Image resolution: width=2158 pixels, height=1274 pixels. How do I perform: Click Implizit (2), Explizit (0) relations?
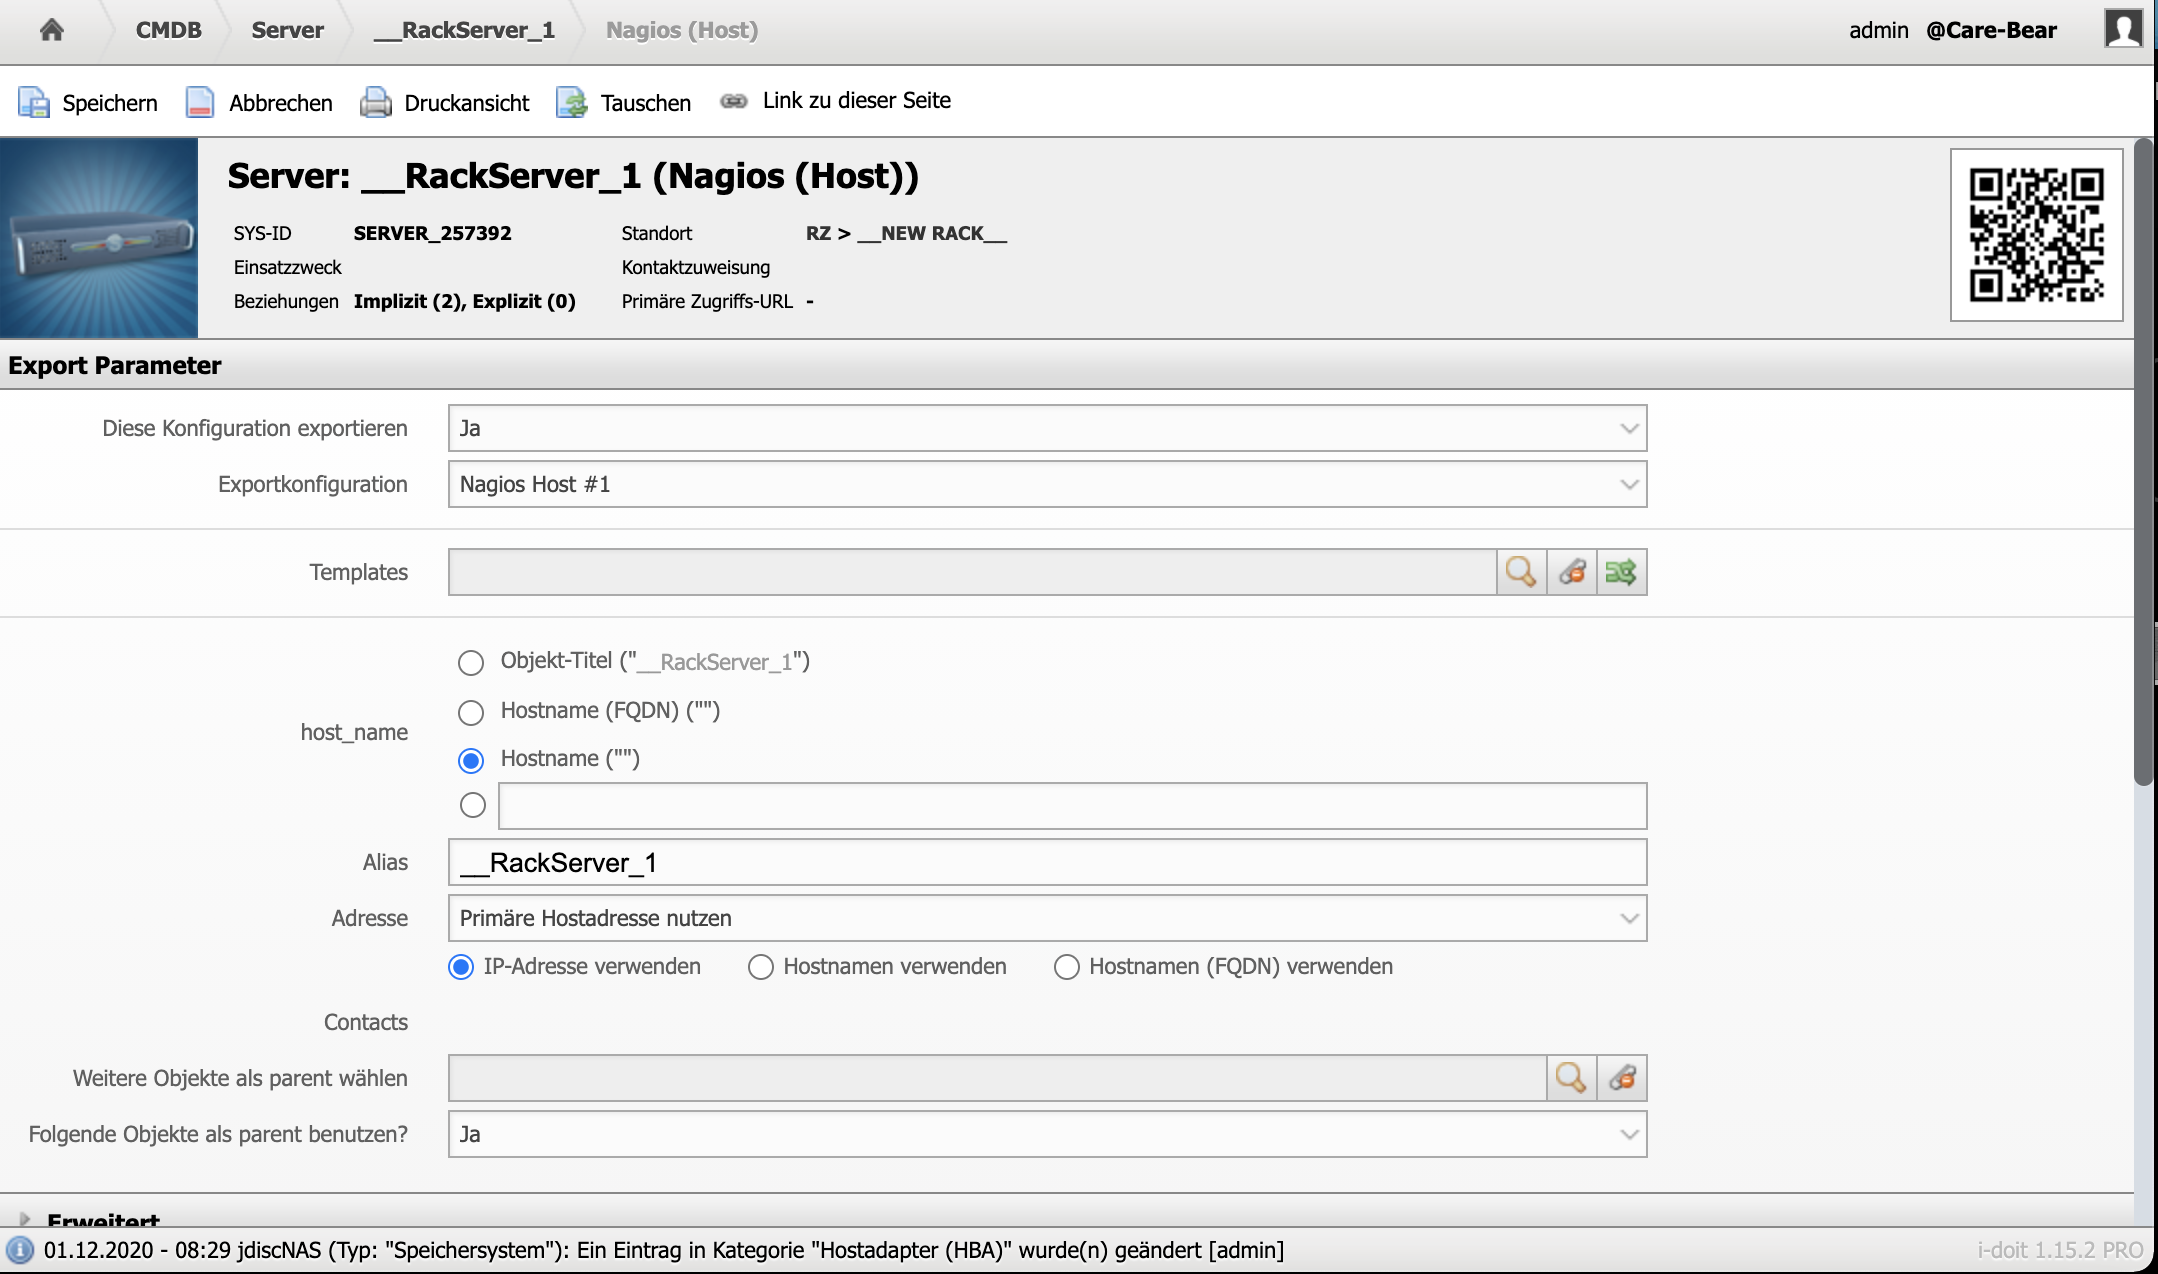click(465, 301)
